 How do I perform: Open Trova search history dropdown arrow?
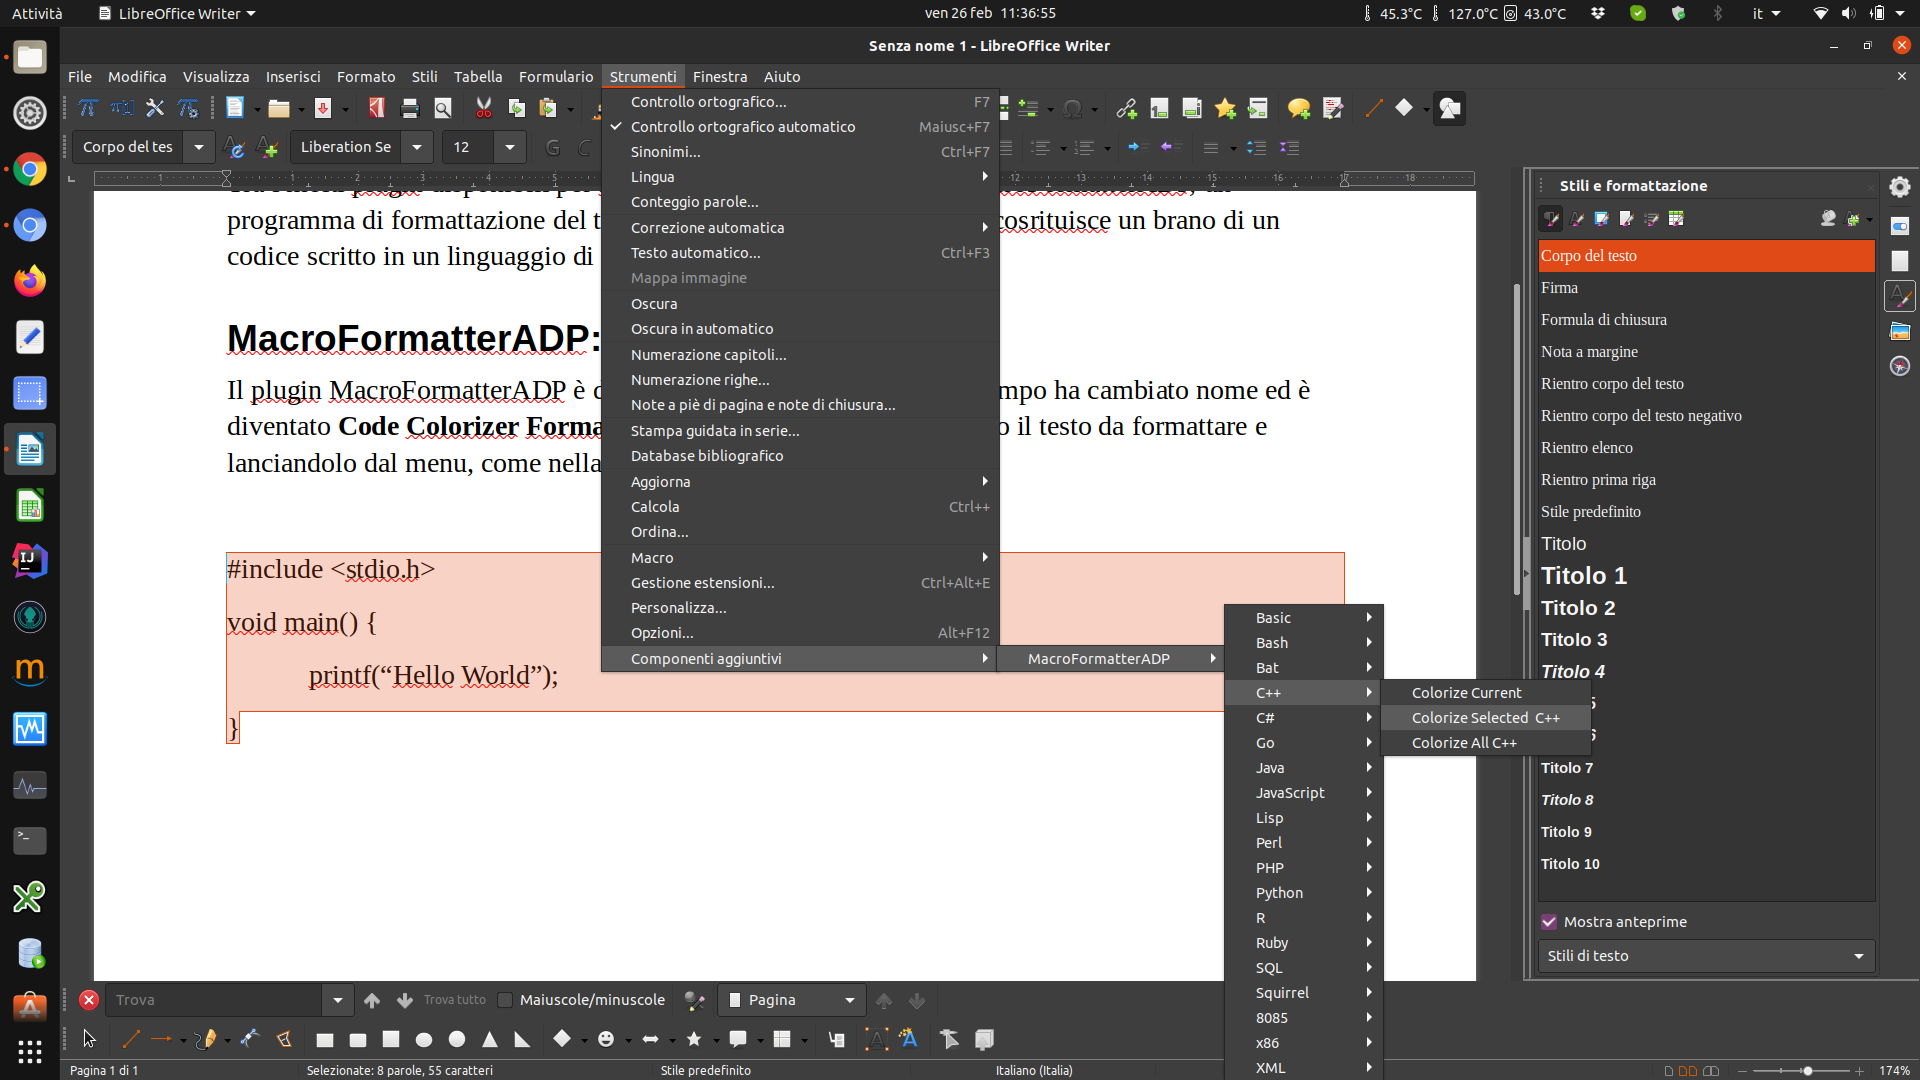[338, 1000]
